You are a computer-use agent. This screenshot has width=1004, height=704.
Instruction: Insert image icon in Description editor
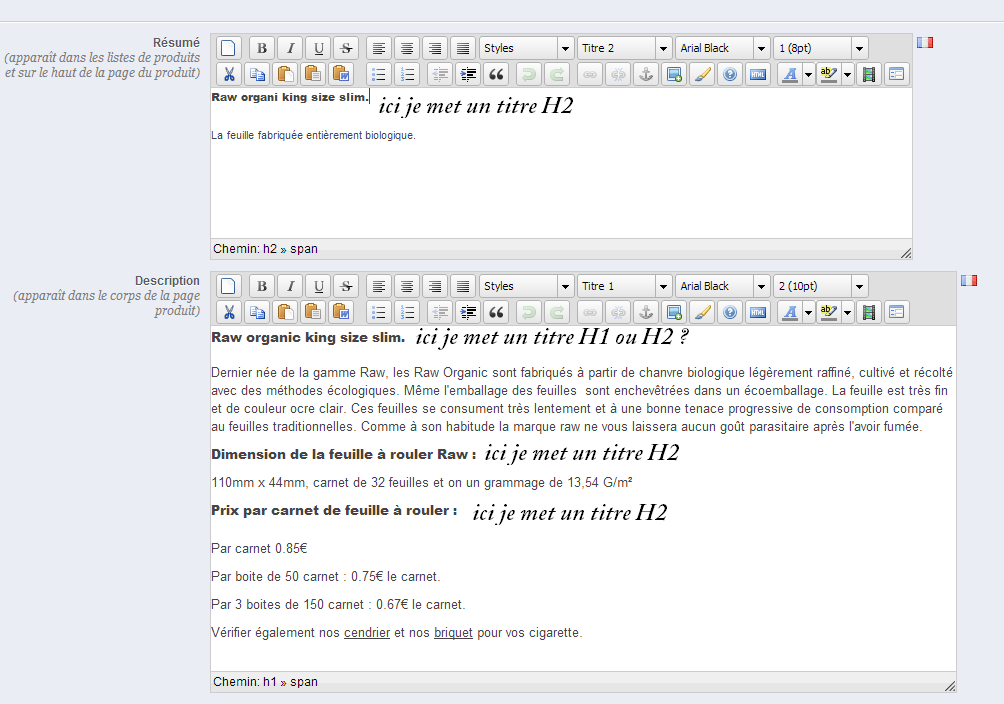(674, 313)
